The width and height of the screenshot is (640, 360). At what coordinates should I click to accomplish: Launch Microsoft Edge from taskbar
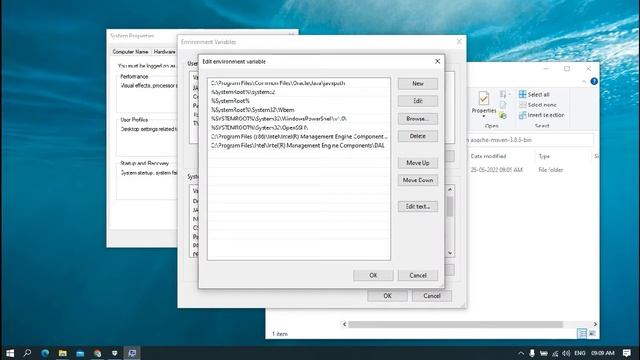click(45, 353)
